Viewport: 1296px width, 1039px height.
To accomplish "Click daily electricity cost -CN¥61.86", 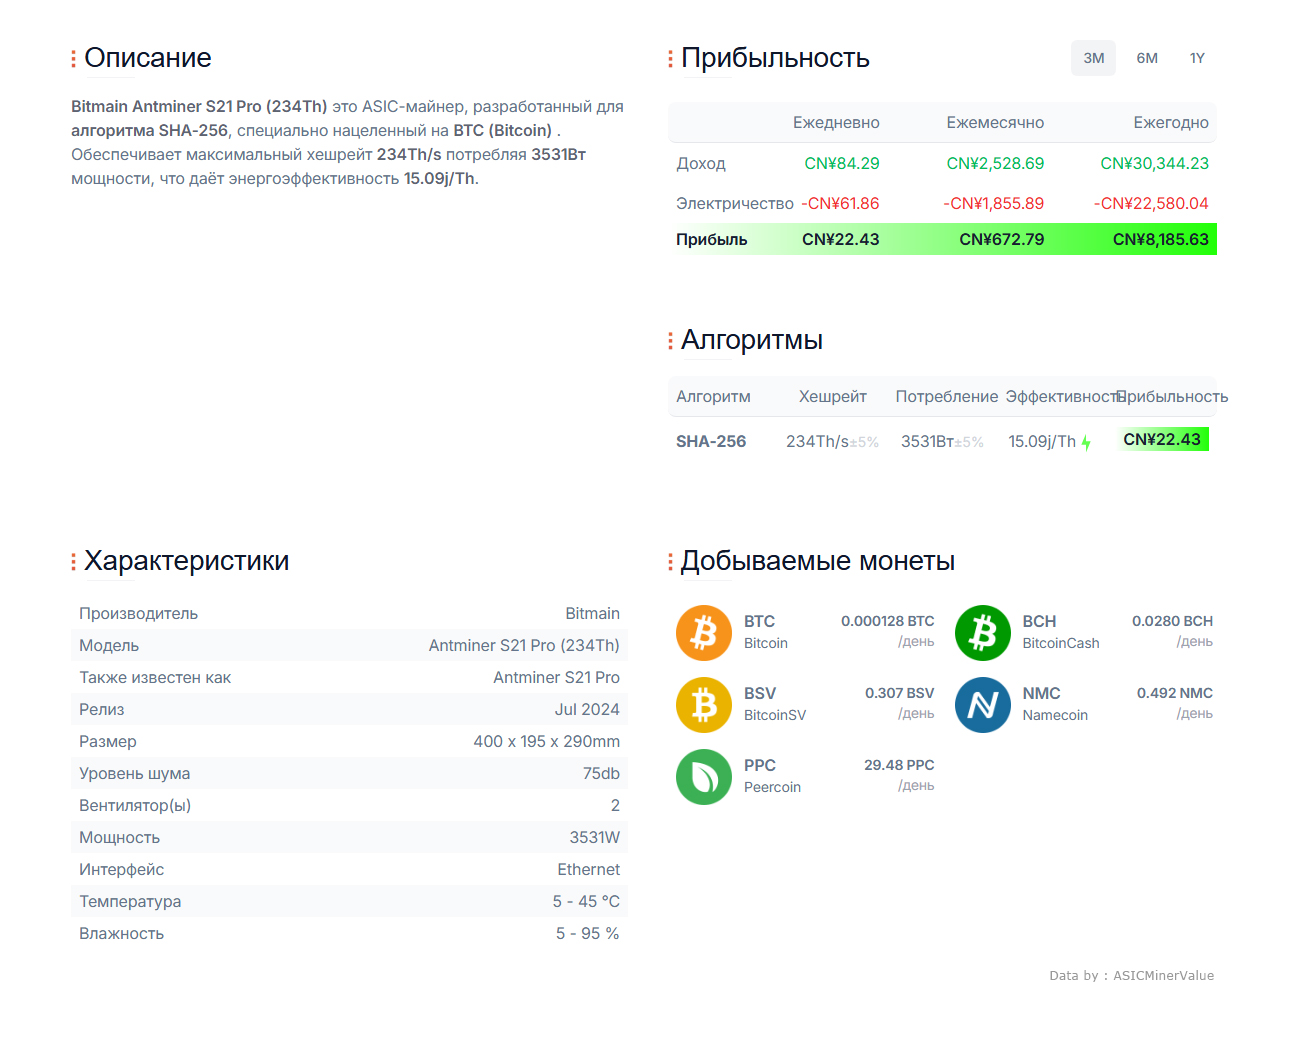I will click(x=840, y=203).
